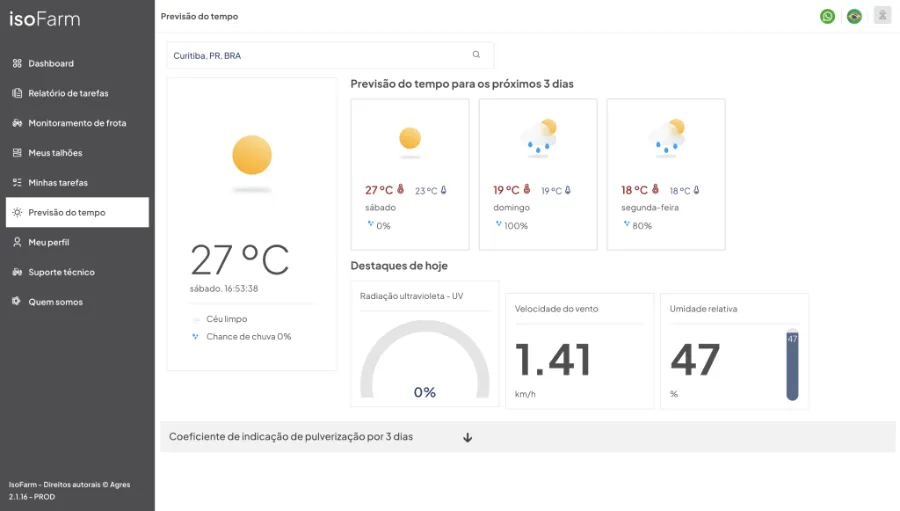This screenshot has width=900, height=511.
Task: Click the Suporte técnico tractor icon
Action: pyautogui.click(x=17, y=272)
